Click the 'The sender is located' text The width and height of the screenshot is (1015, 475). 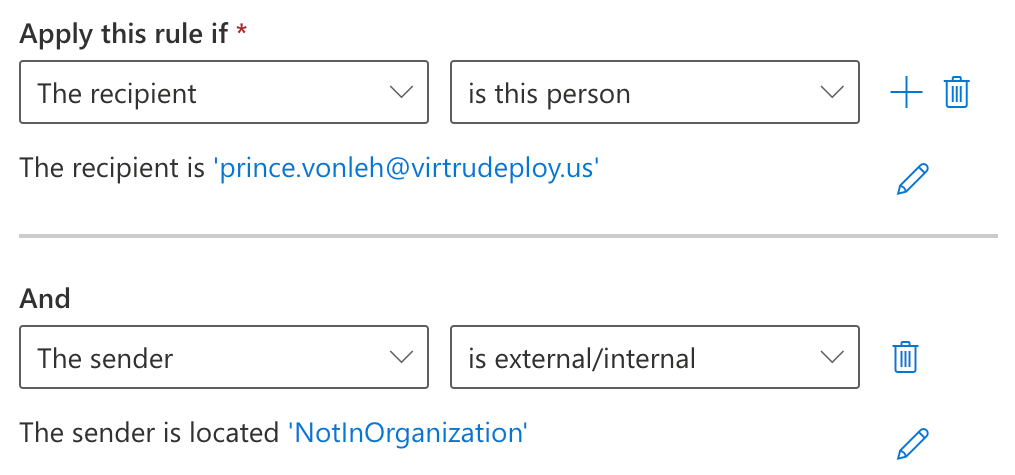[149, 432]
